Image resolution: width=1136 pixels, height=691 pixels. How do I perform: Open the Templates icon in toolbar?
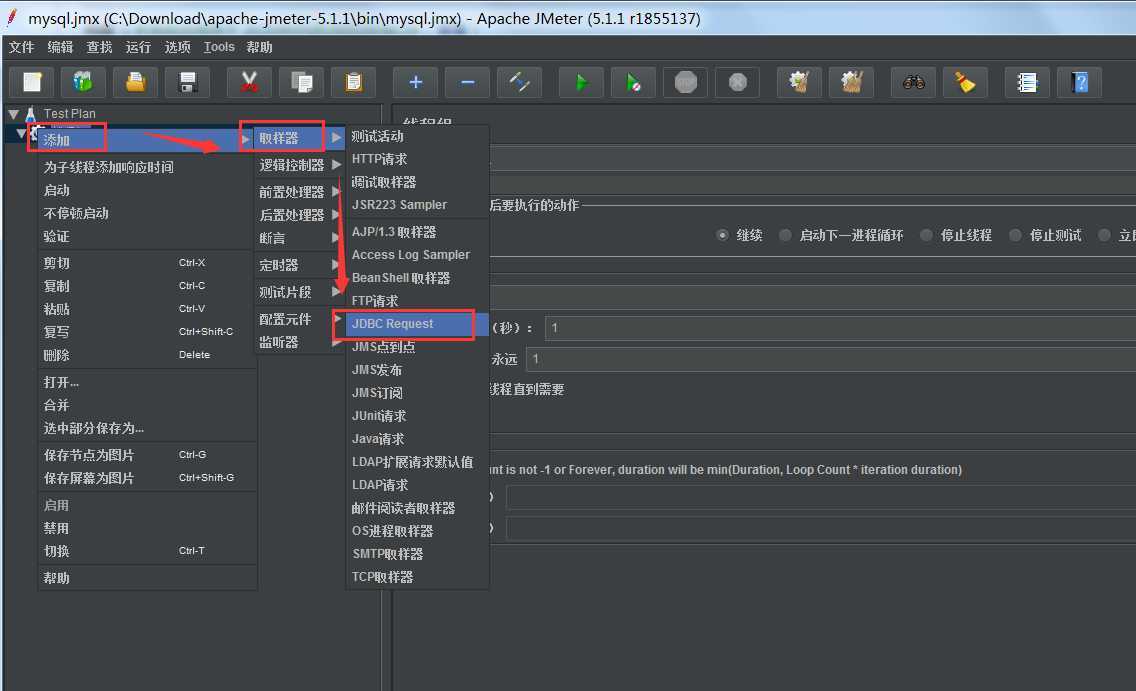pyautogui.click(x=83, y=82)
